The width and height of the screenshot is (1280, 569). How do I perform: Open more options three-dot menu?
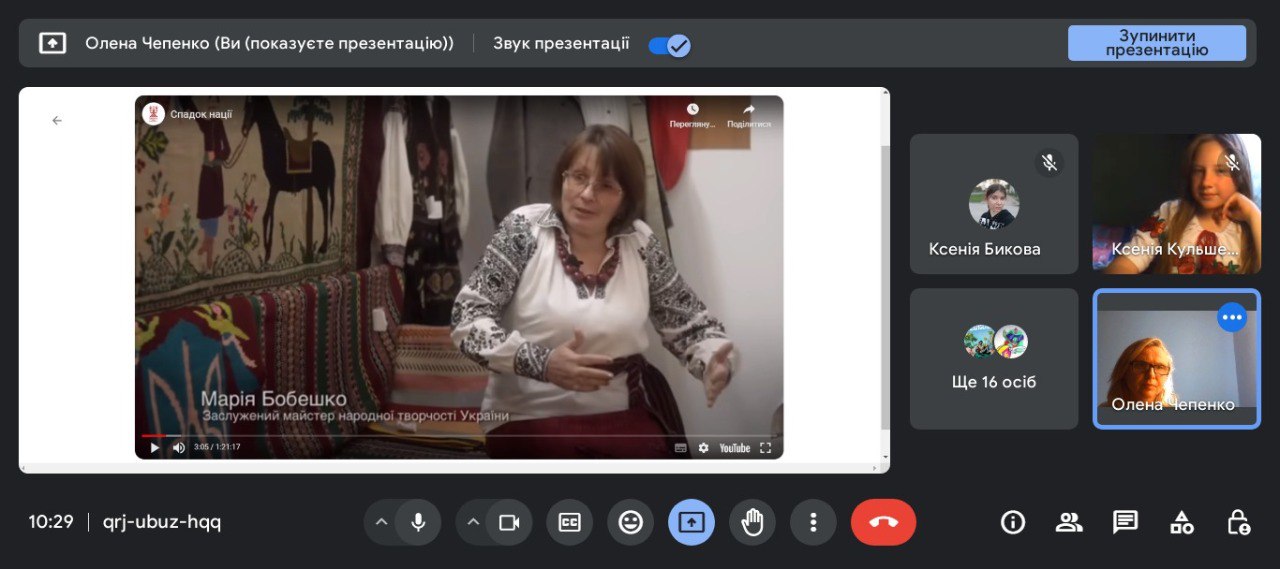(813, 522)
